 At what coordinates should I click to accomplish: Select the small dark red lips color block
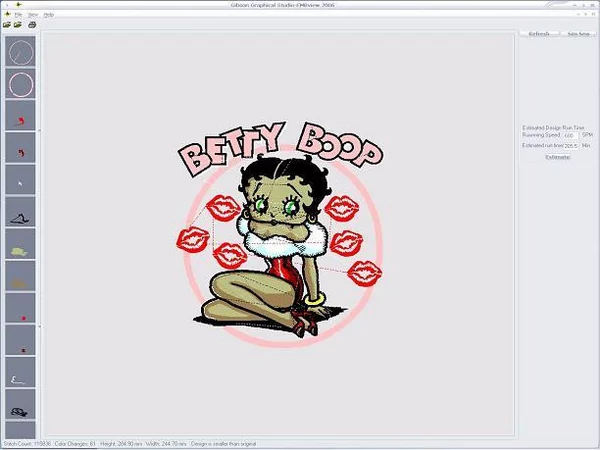click(20, 148)
